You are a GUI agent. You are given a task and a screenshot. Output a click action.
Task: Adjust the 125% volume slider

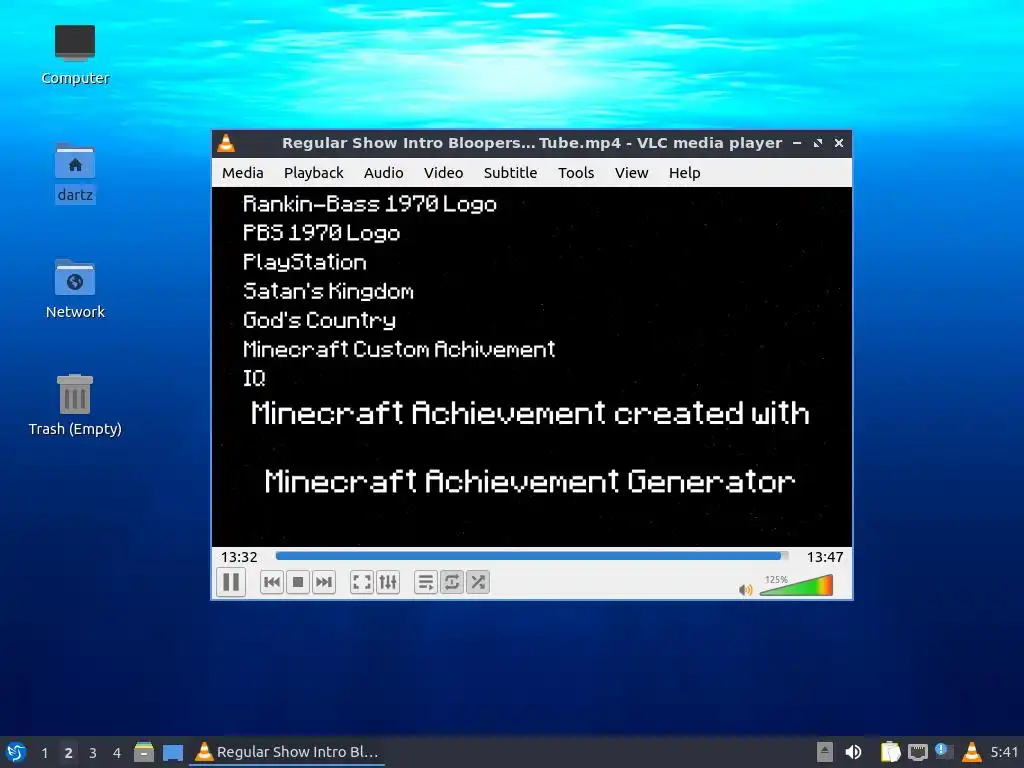[x=797, y=584]
